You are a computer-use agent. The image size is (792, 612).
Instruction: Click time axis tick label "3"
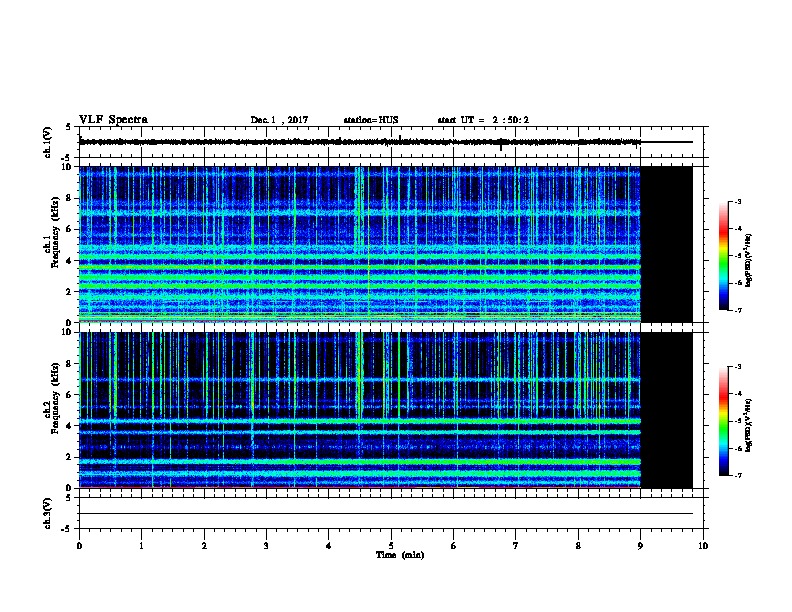266,545
